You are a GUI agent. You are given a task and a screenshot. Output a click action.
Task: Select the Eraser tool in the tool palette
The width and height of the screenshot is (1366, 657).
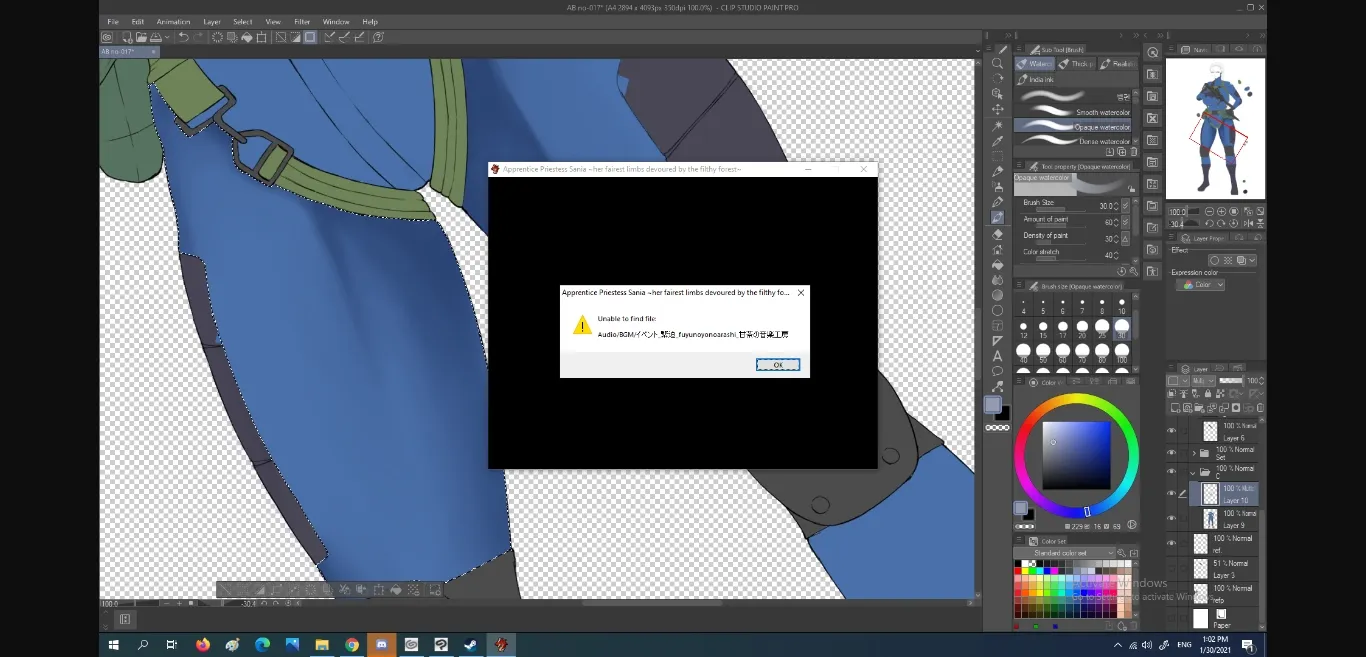(997, 234)
